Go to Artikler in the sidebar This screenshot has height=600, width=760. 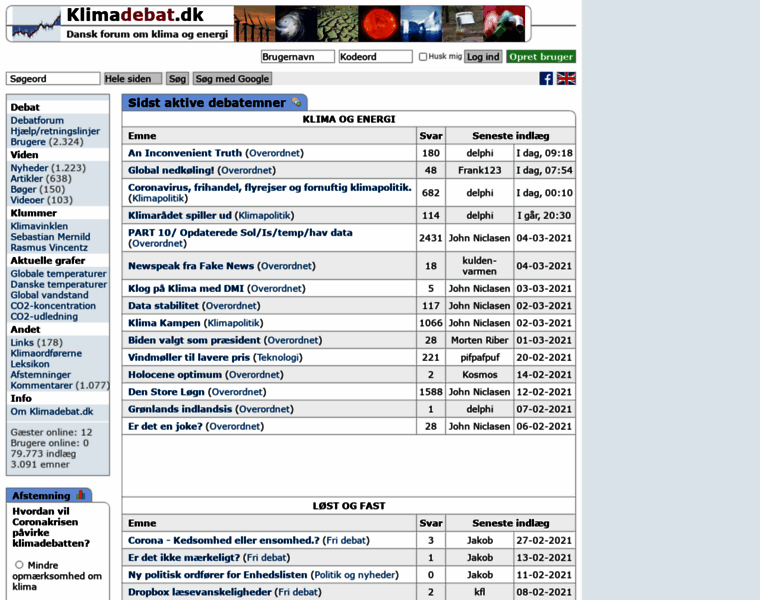[x=27, y=178]
